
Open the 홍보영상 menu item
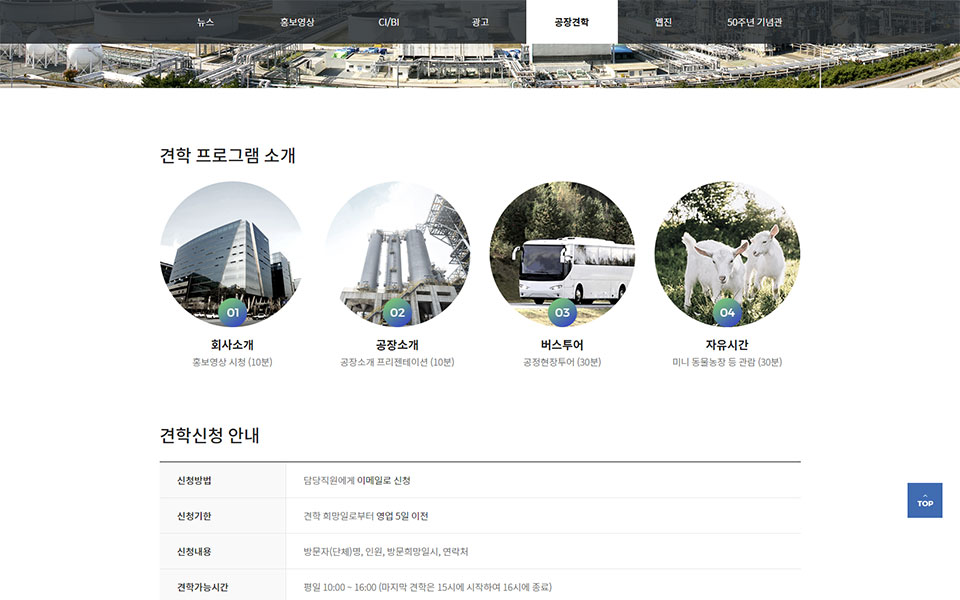pyautogui.click(x=297, y=21)
